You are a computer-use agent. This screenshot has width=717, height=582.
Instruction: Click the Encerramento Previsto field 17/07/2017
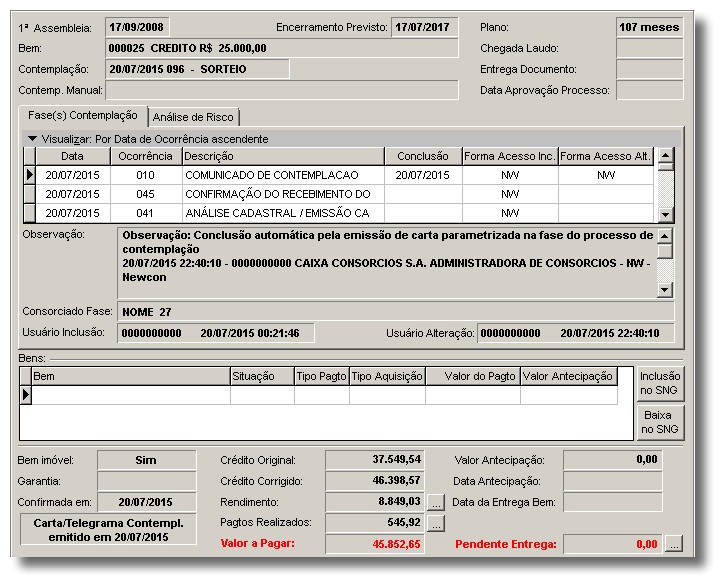(x=424, y=27)
